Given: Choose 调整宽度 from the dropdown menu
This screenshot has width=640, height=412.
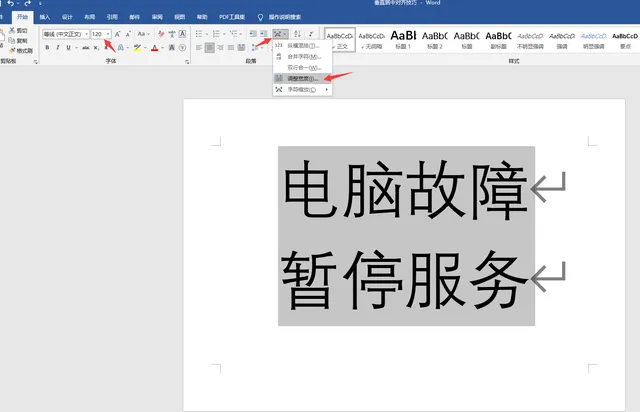Looking at the screenshot, I should (x=302, y=78).
